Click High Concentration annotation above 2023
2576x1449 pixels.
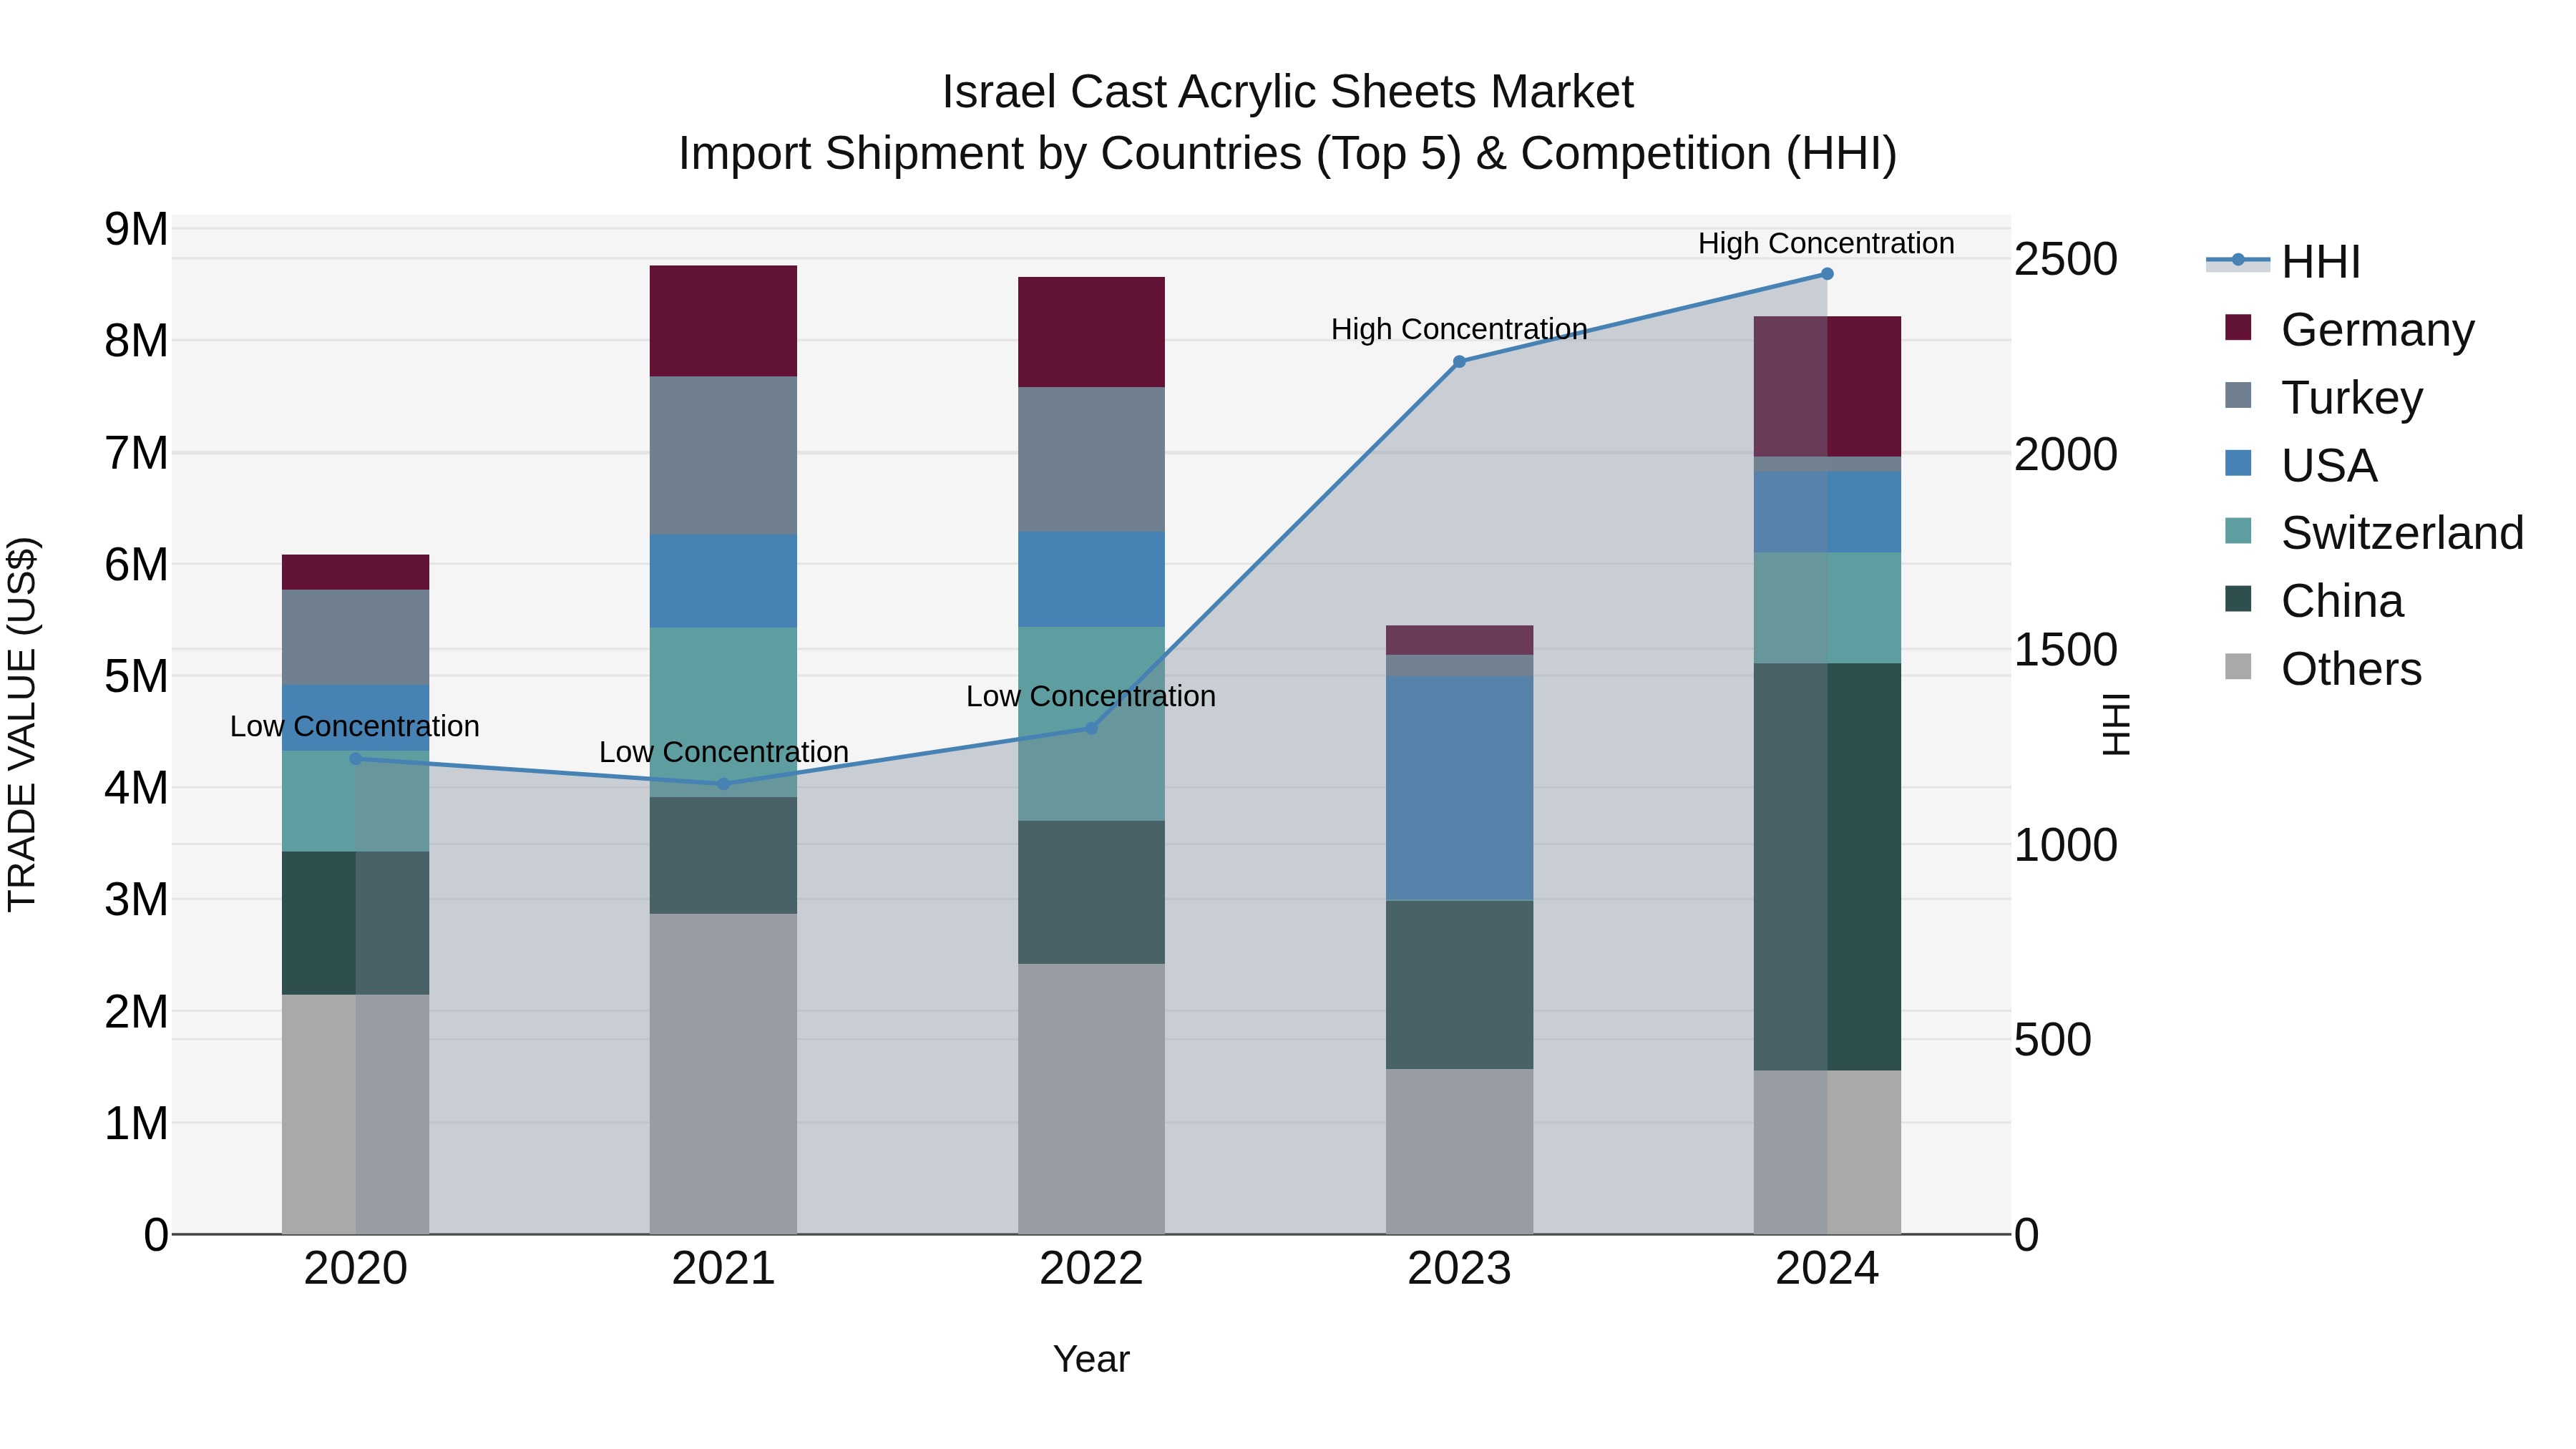pyautogui.click(x=1459, y=329)
